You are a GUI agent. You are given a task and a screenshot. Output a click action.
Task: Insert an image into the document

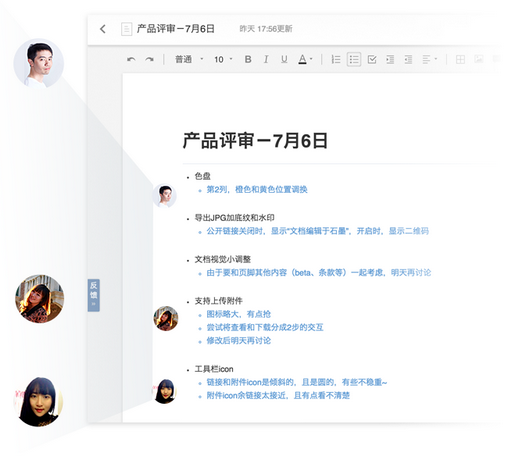pyautogui.click(x=479, y=59)
